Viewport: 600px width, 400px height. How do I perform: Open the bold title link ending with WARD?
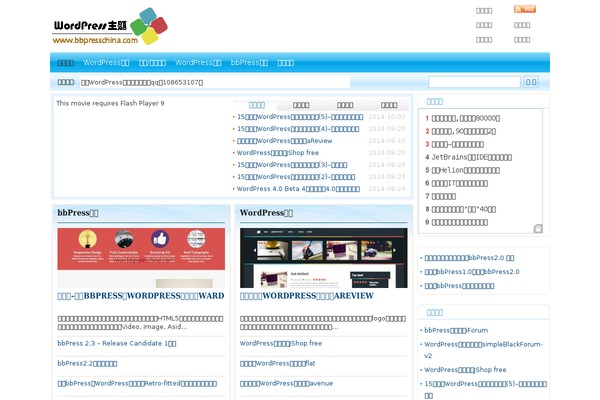click(141, 296)
